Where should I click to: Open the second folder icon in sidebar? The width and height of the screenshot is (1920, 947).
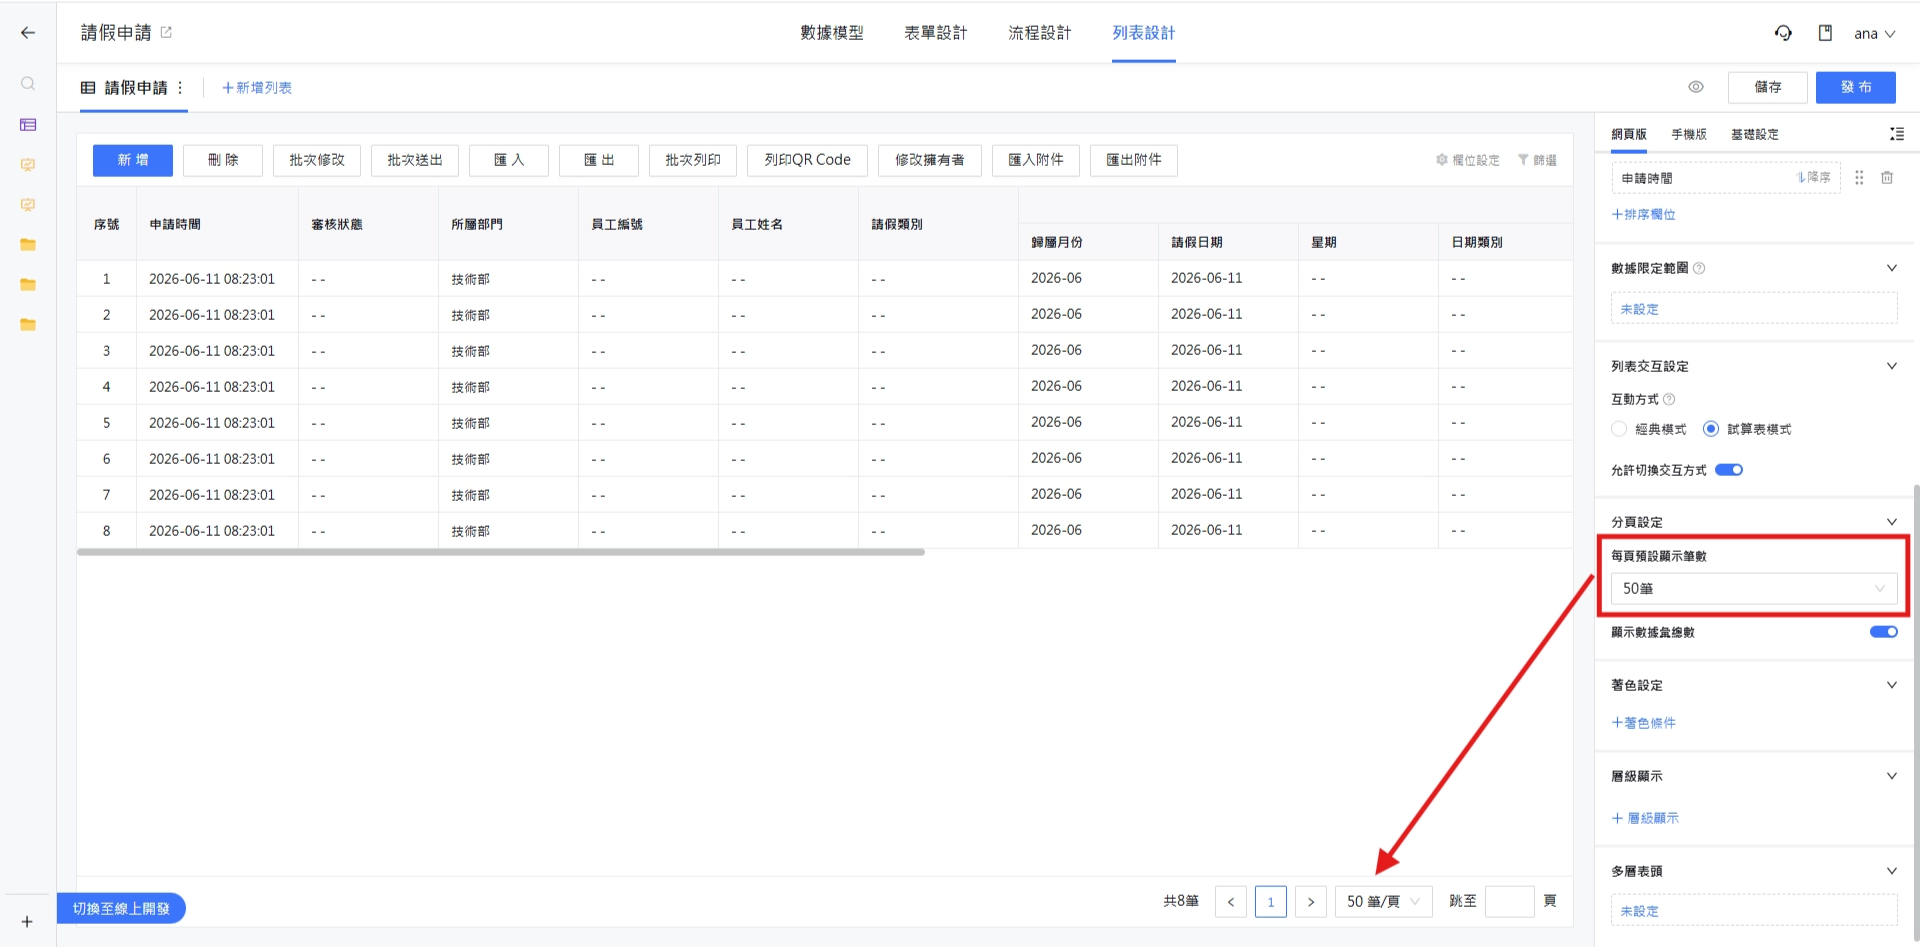(28, 285)
